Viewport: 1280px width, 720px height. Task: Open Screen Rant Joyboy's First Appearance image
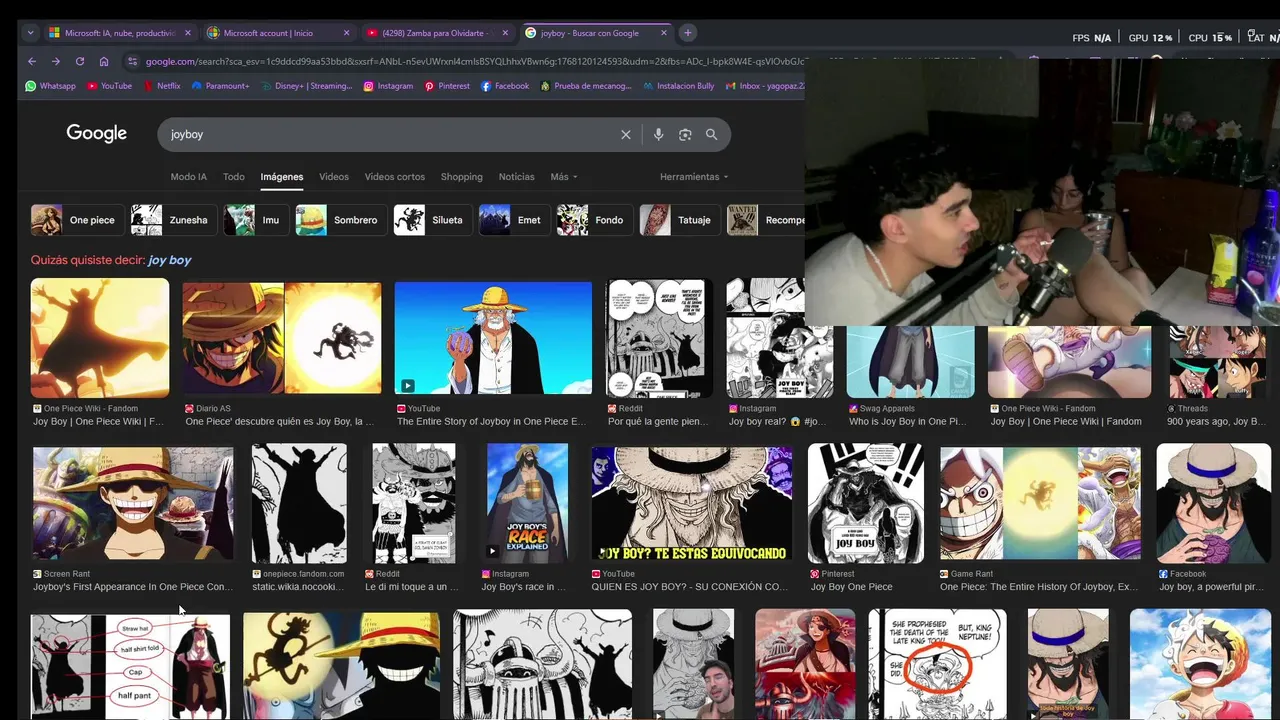click(133, 503)
